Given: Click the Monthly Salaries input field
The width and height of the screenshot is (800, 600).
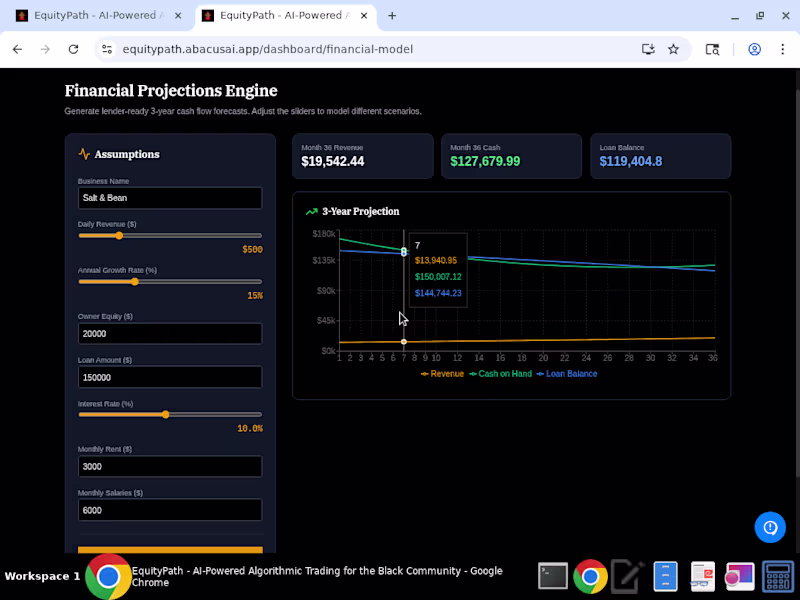Looking at the screenshot, I should 170,510.
